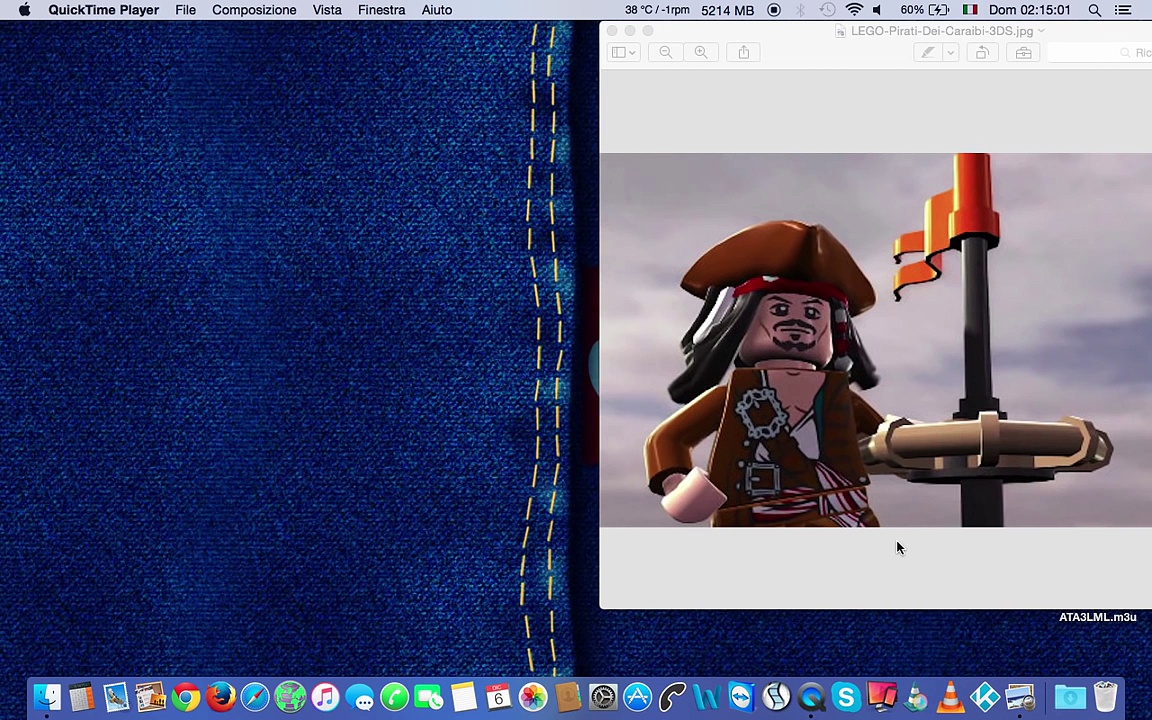Open VLC from the dock
Image resolution: width=1152 pixels, height=720 pixels.
coord(950,696)
